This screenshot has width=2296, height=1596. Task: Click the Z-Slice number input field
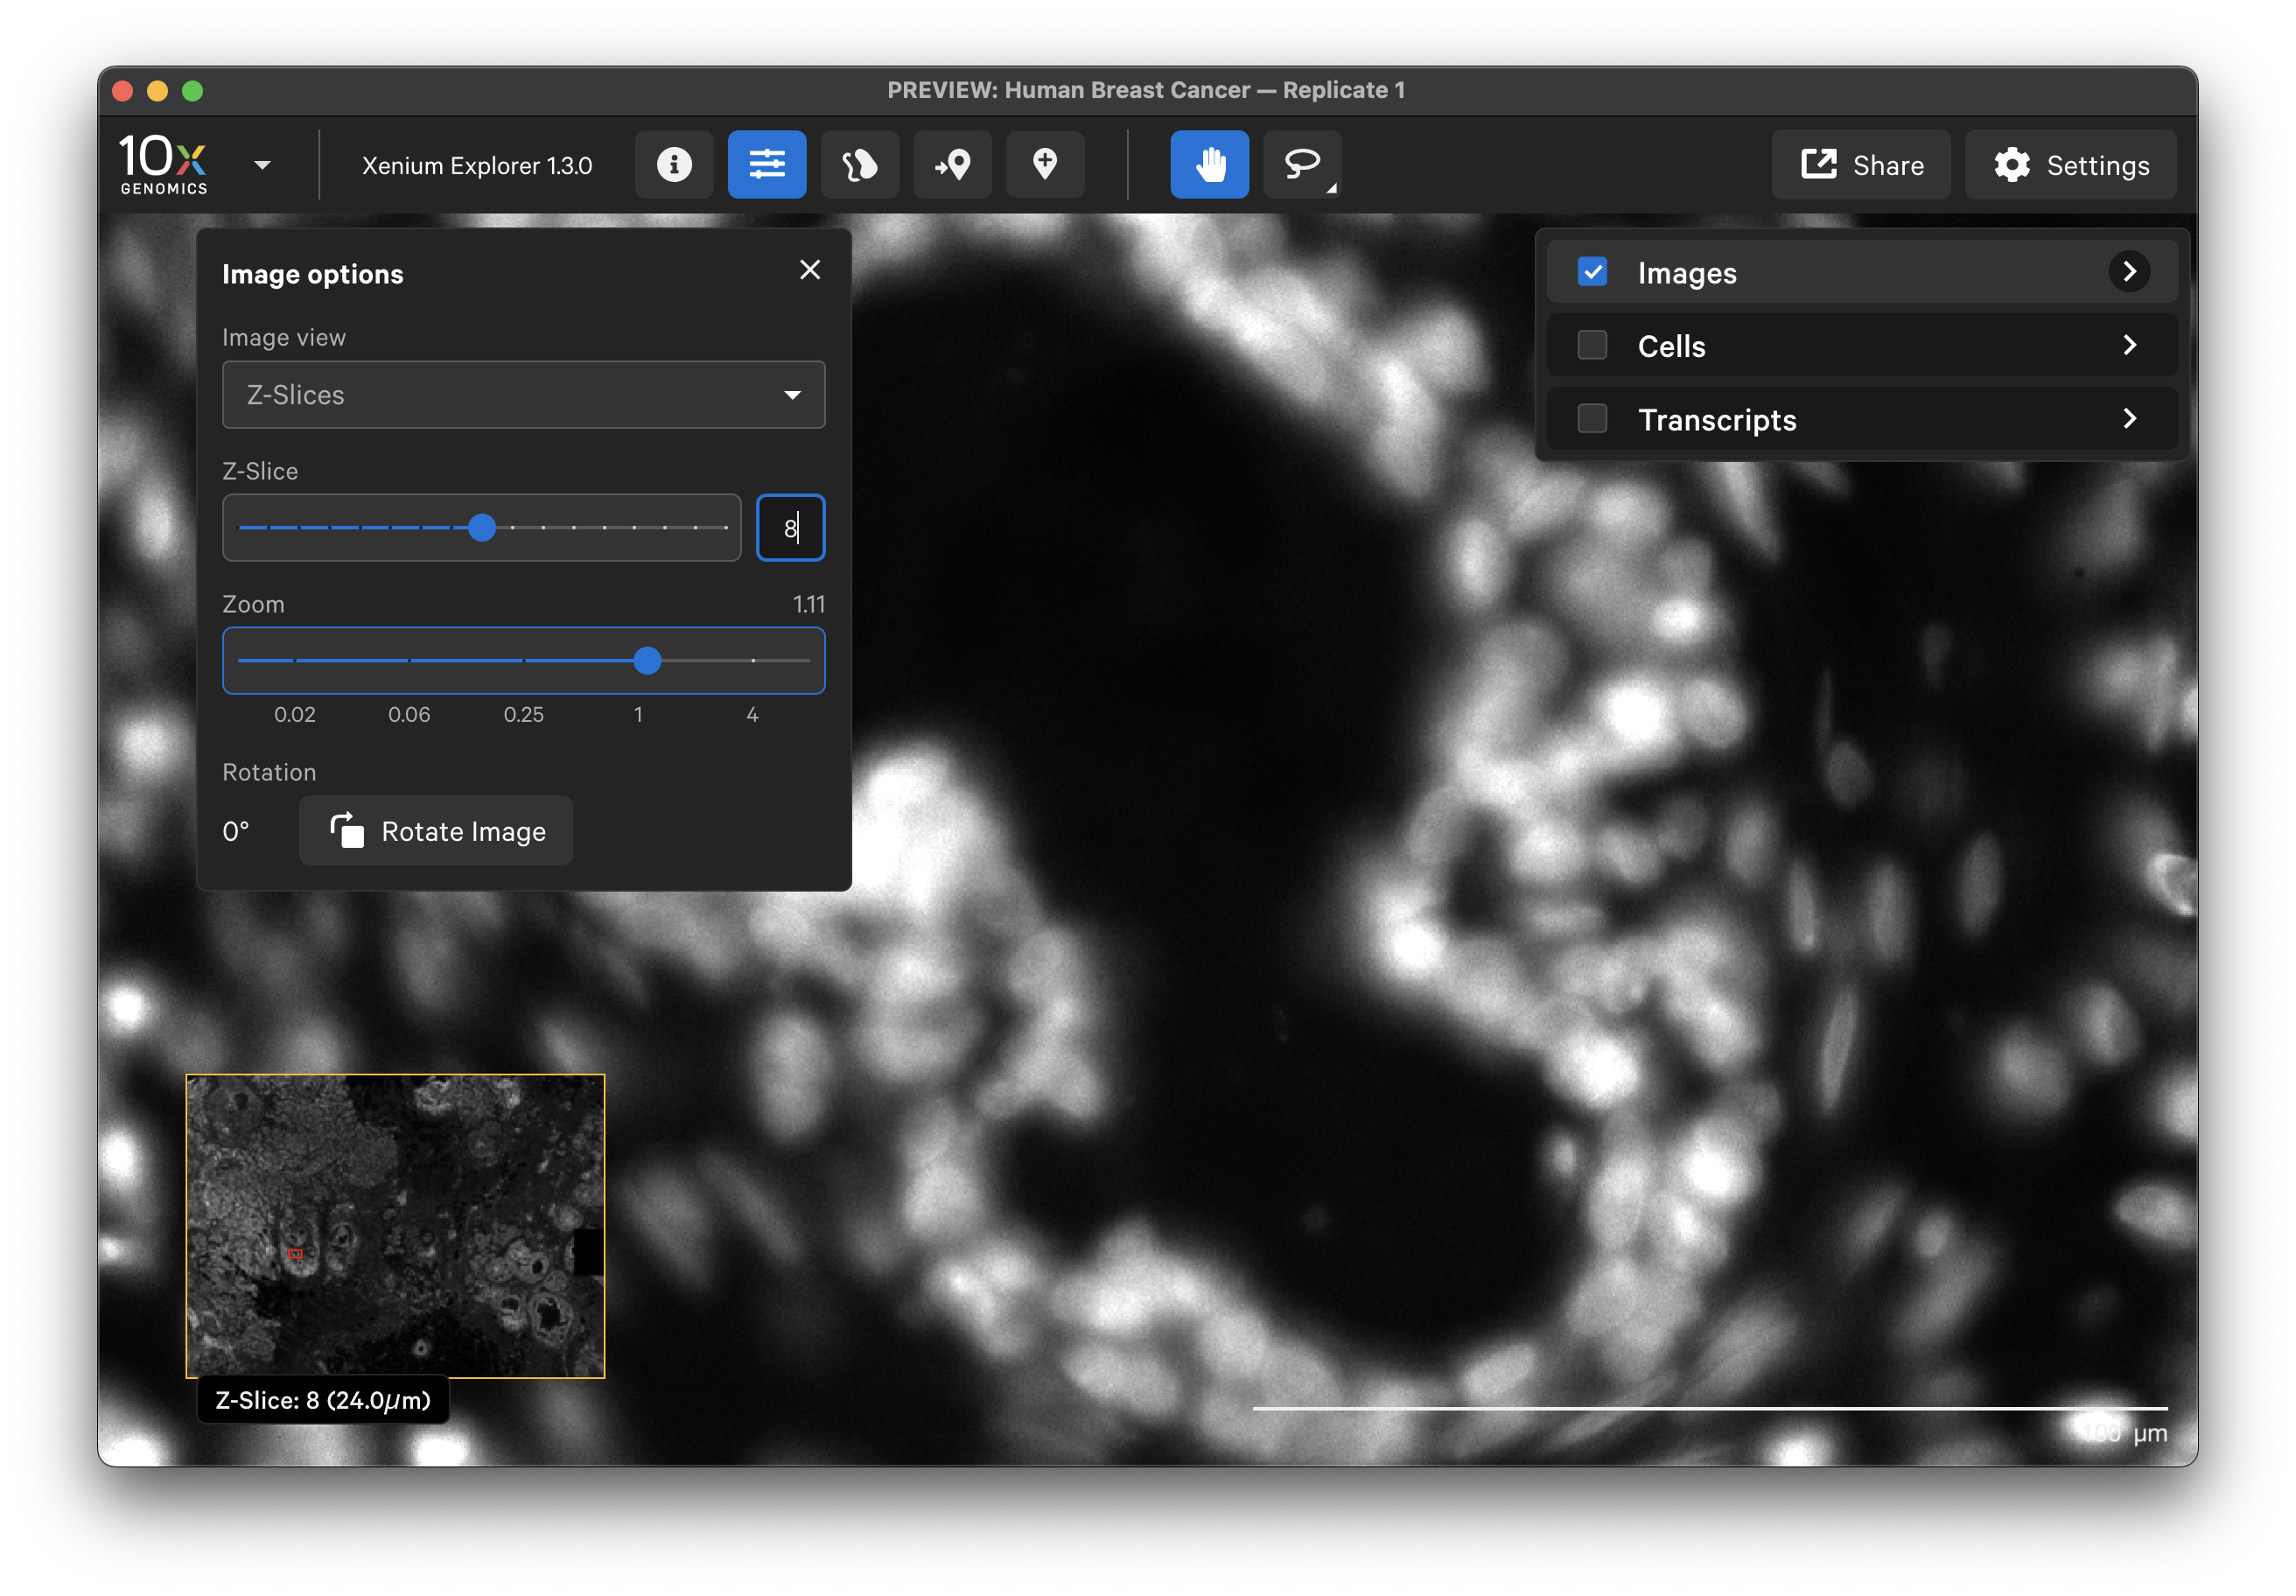tap(790, 527)
